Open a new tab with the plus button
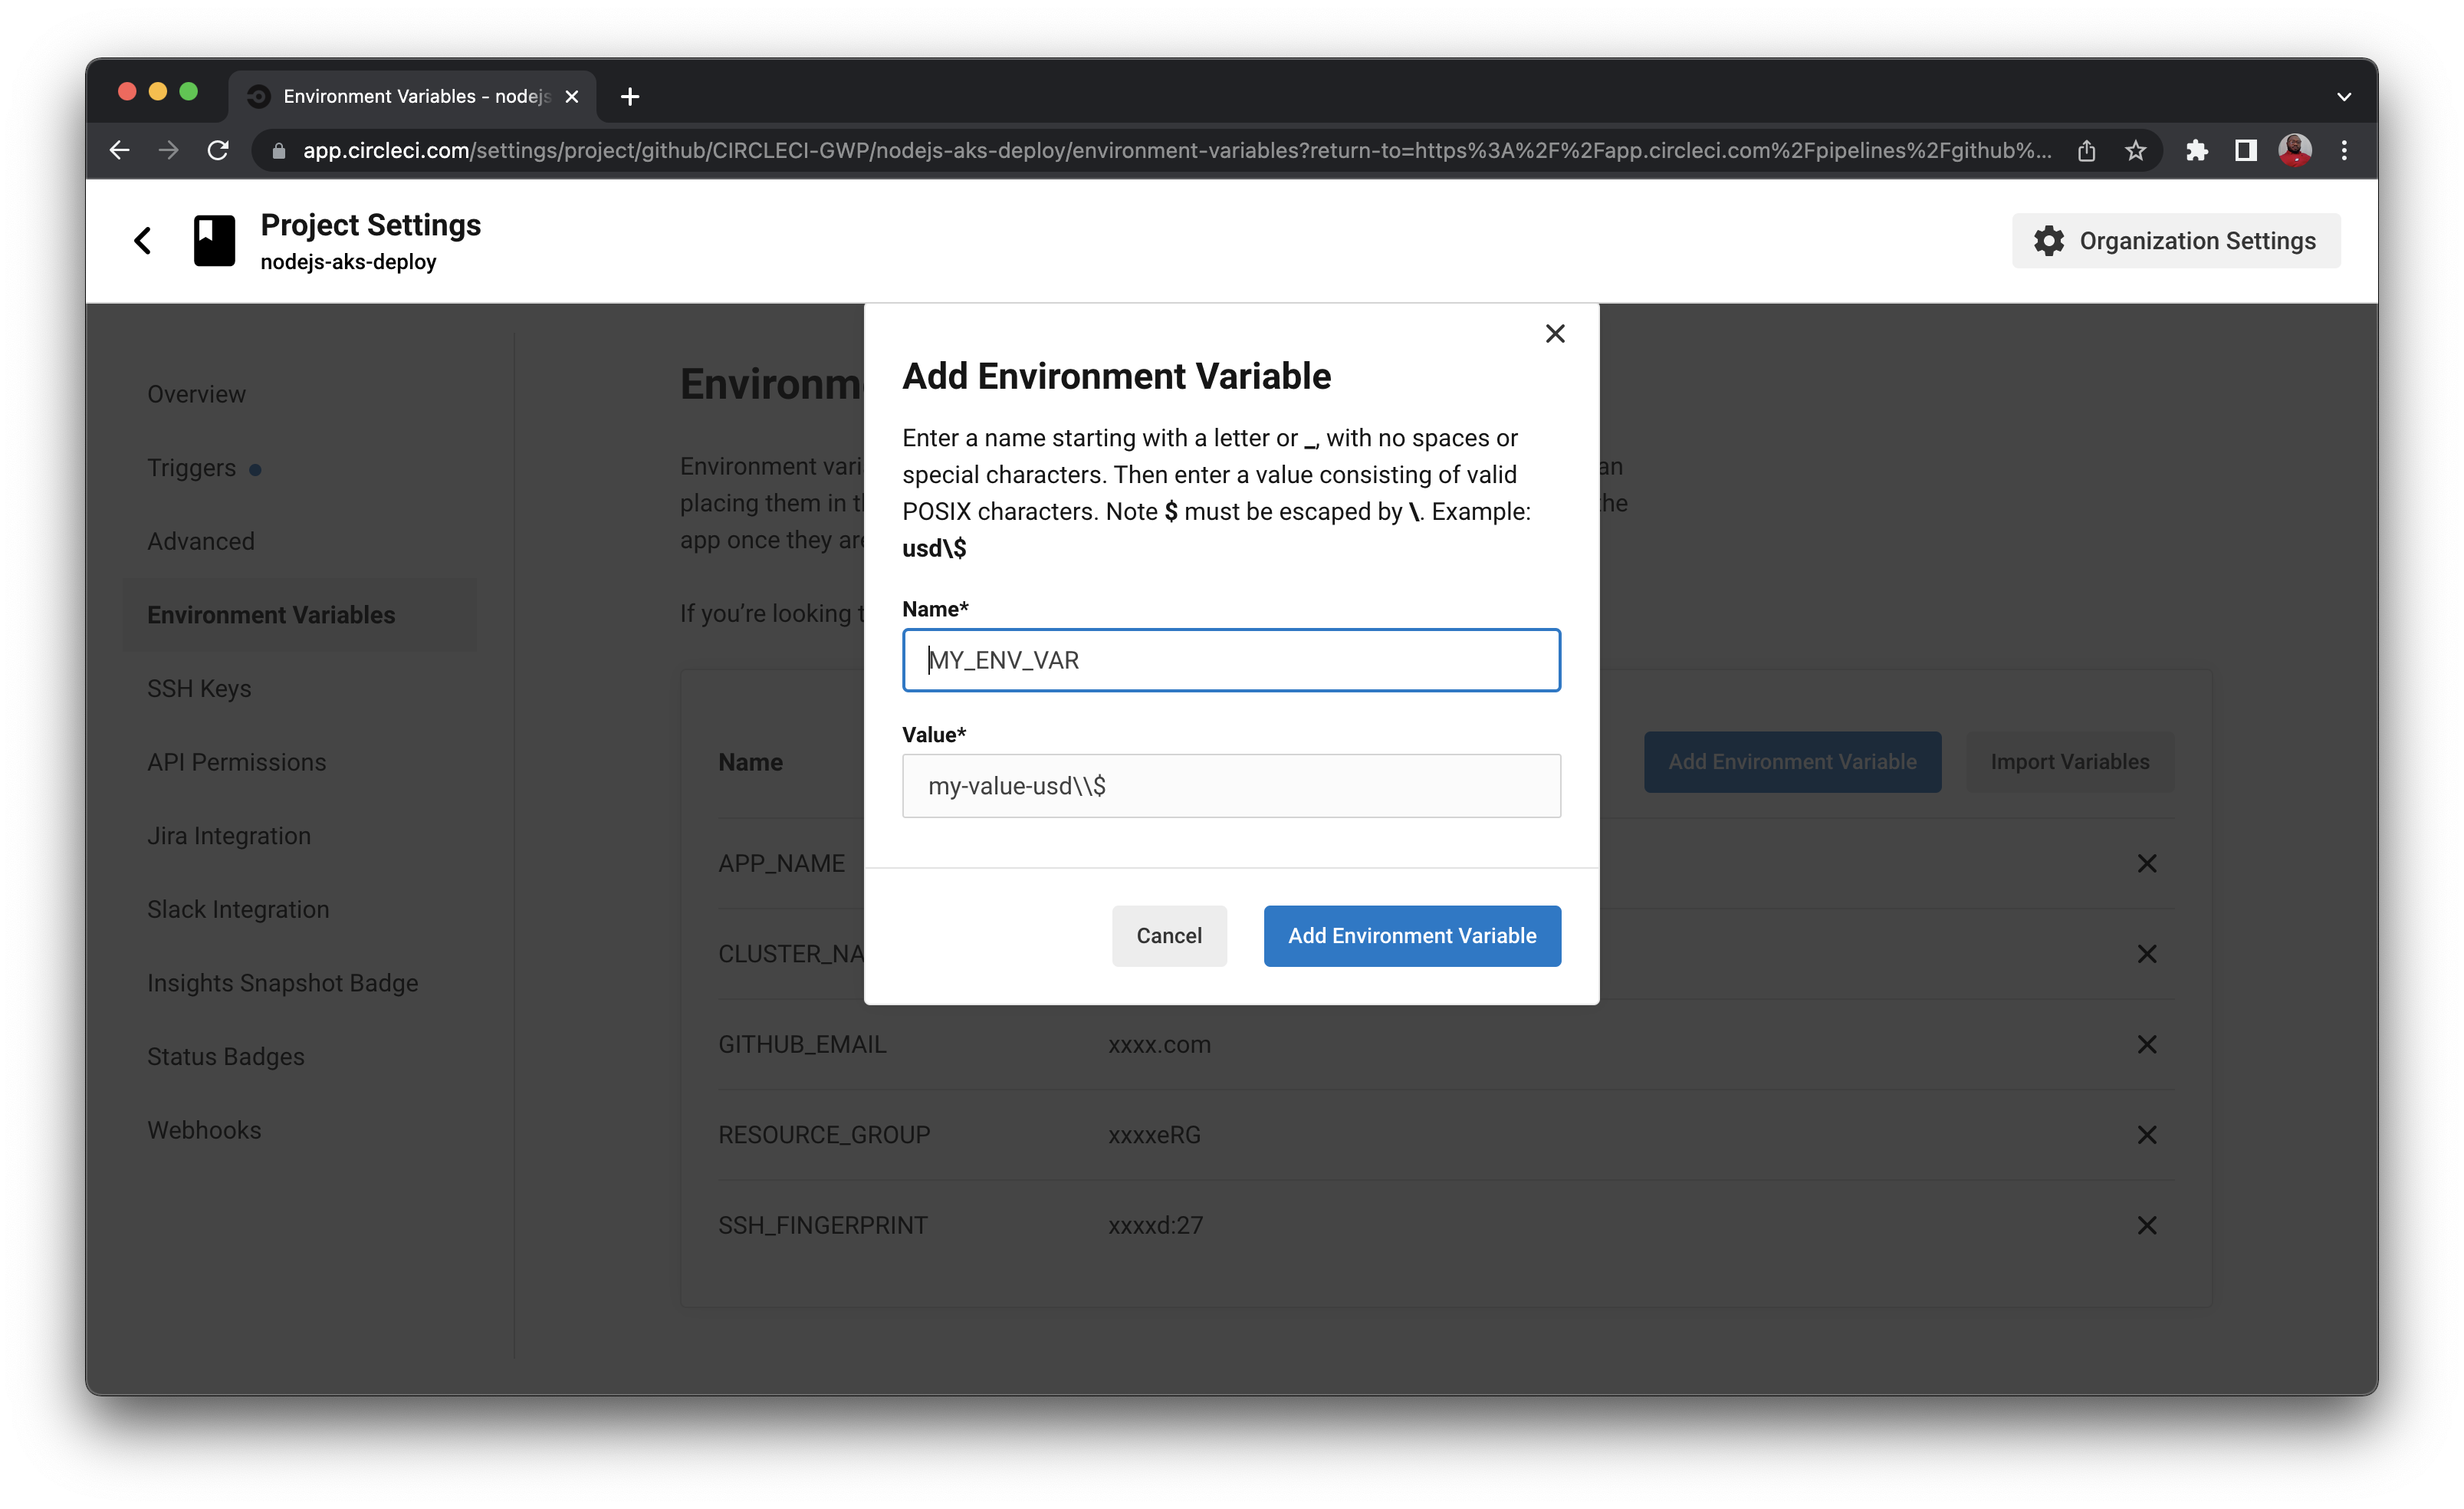Image resolution: width=2464 pixels, height=1509 pixels. tap(630, 96)
